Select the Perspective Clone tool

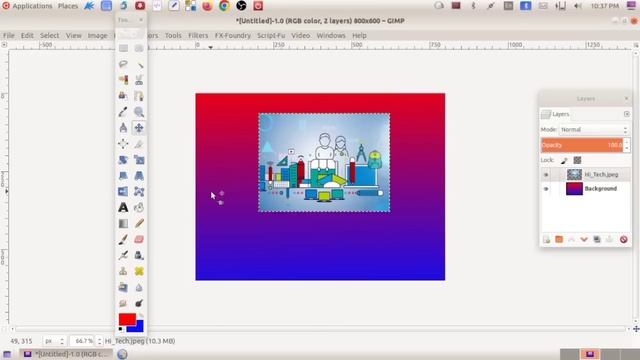click(x=123, y=287)
